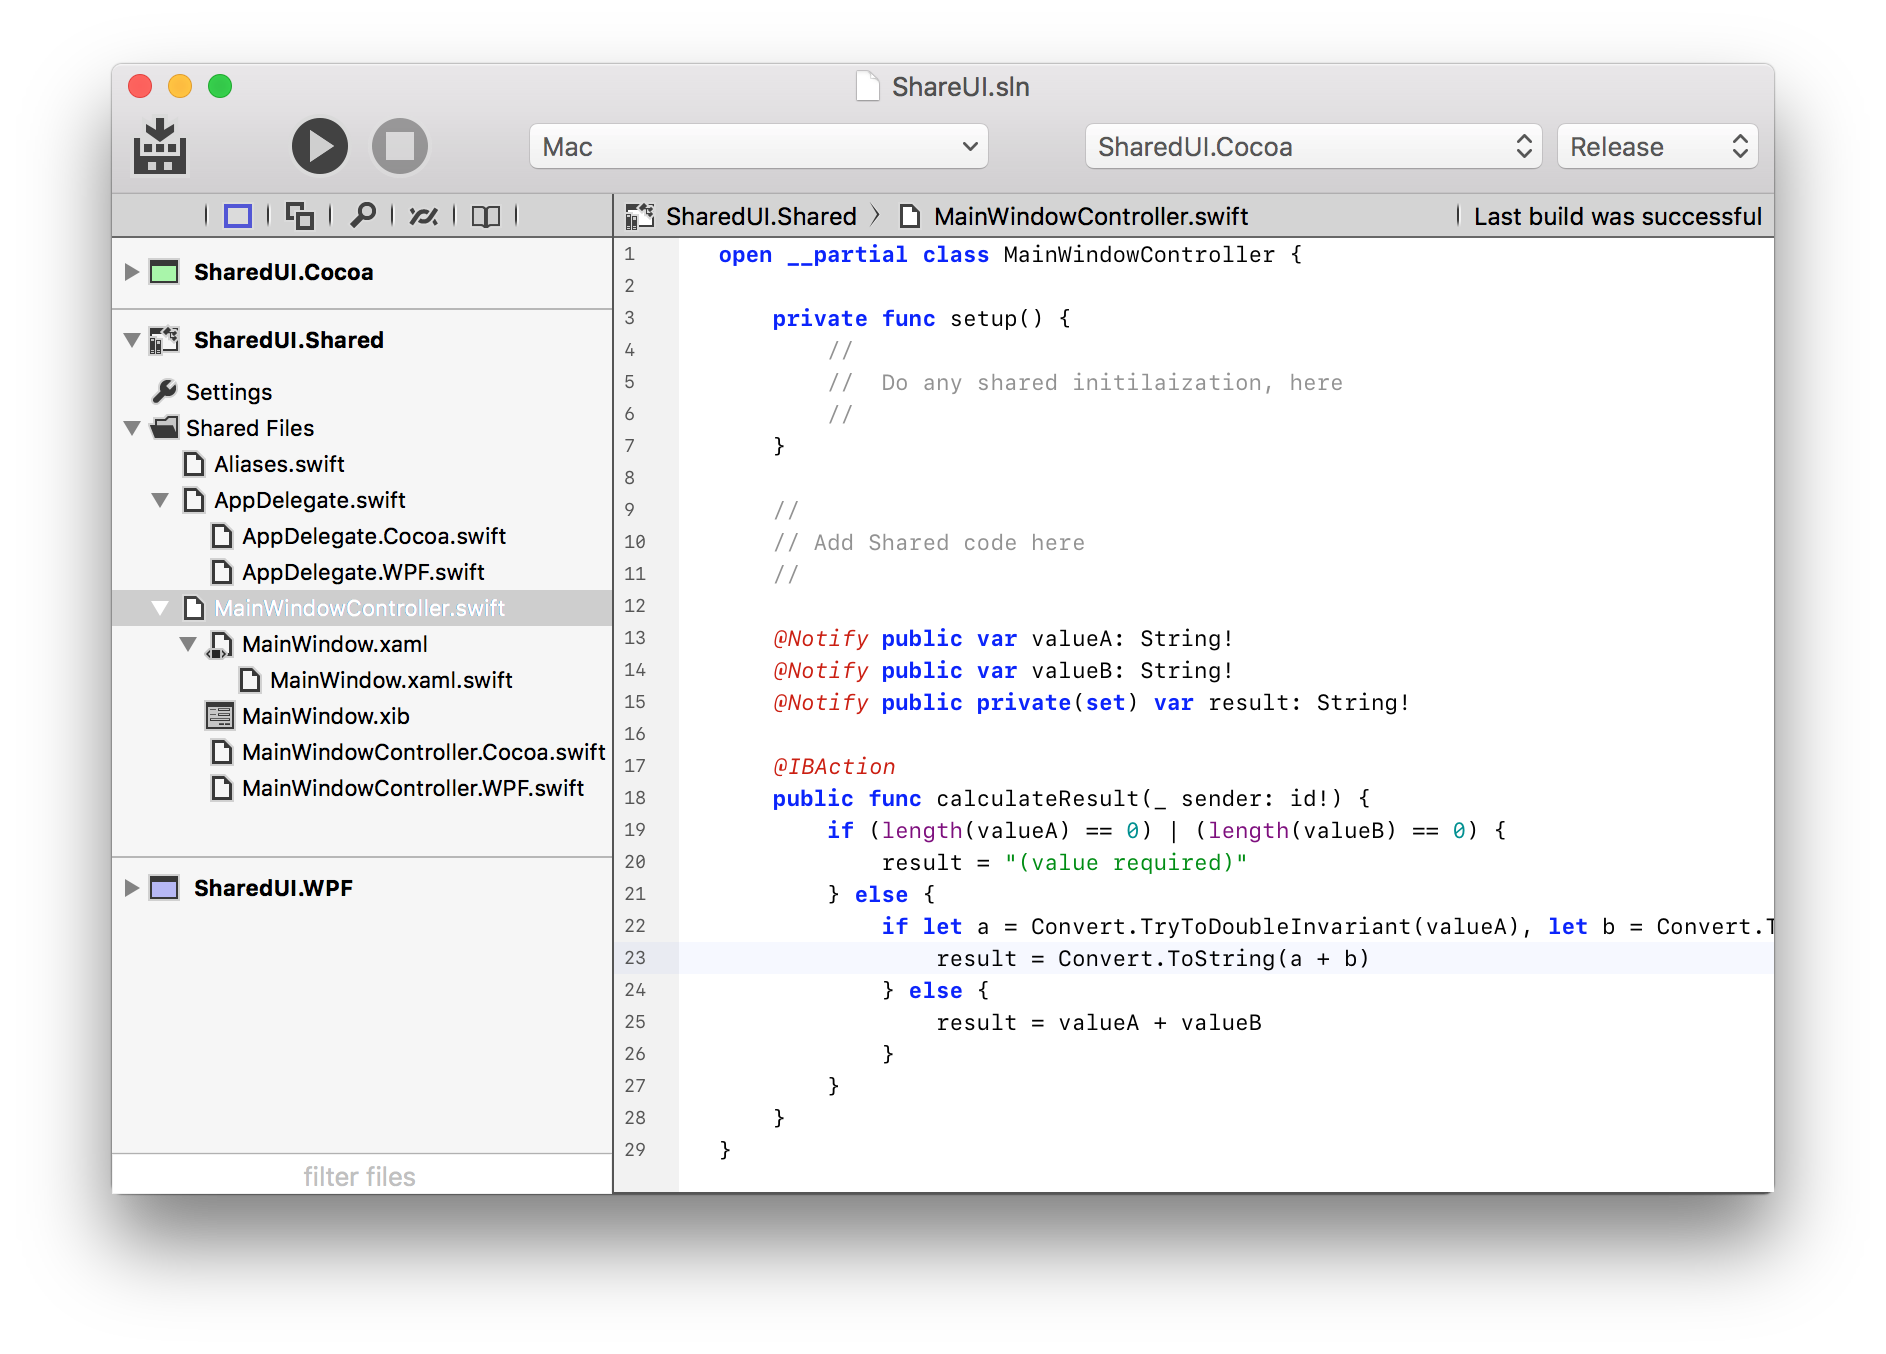Viewport: 1886px width, 1354px height.
Task: Select SharedUI.Cocoa project in tree
Action: (x=283, y=272)
